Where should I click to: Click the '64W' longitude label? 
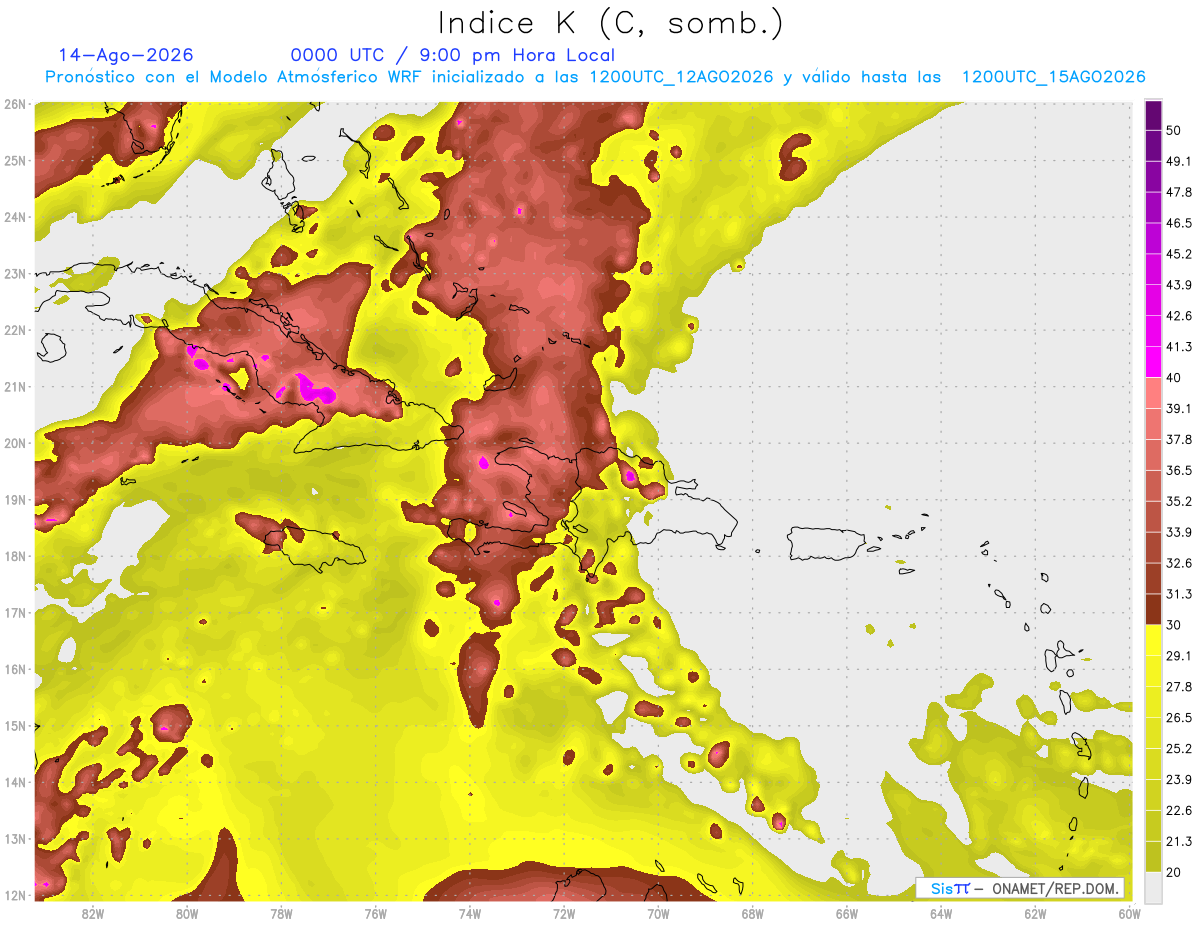[x=941, y=913]
